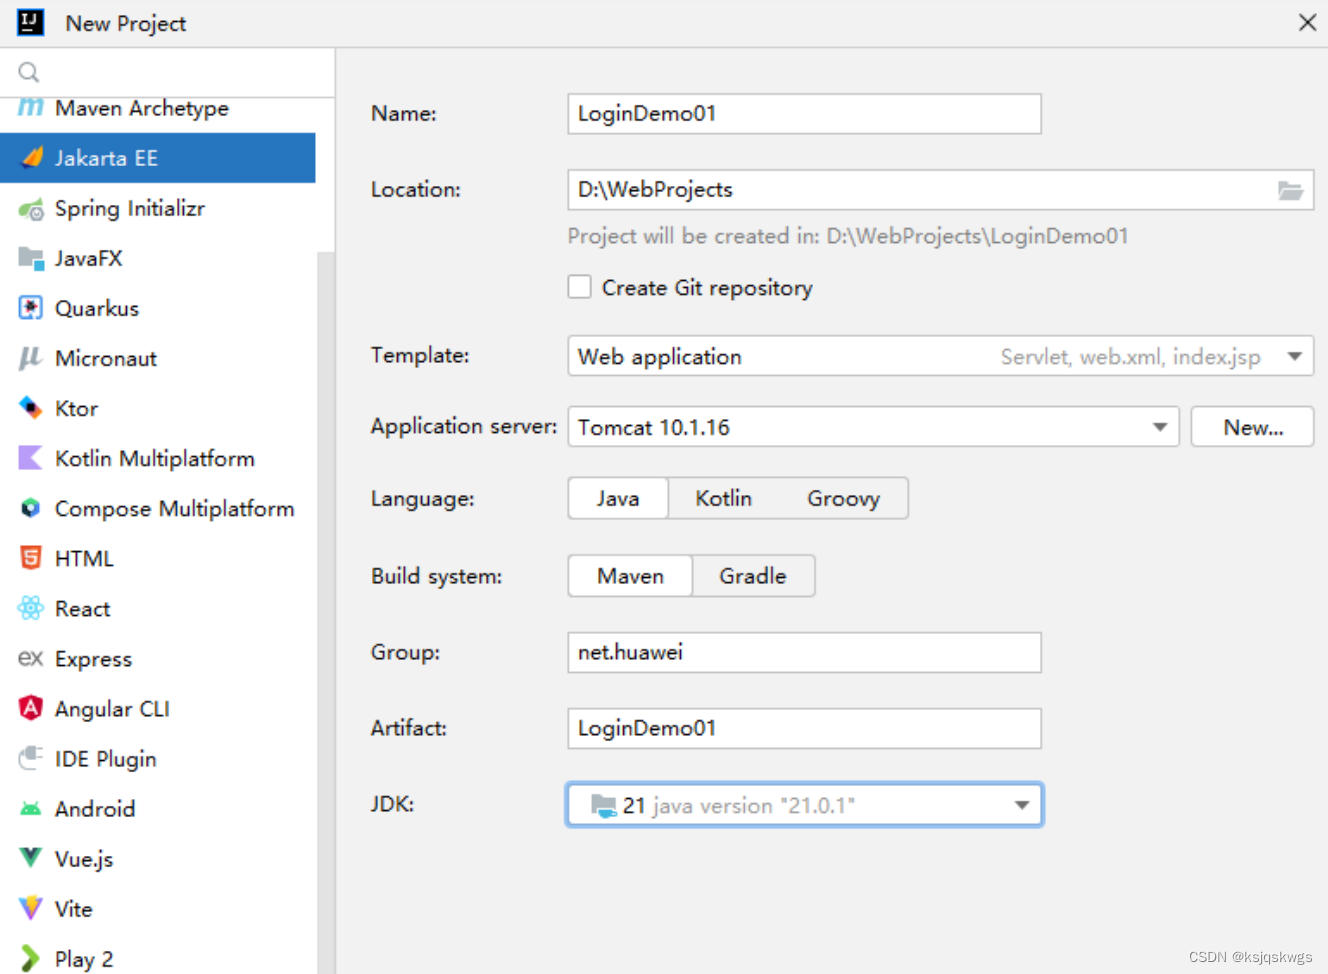The height and width of the screenshot is (974, 1328).
Task: Click the Web application template combo box
Action: 940,356
